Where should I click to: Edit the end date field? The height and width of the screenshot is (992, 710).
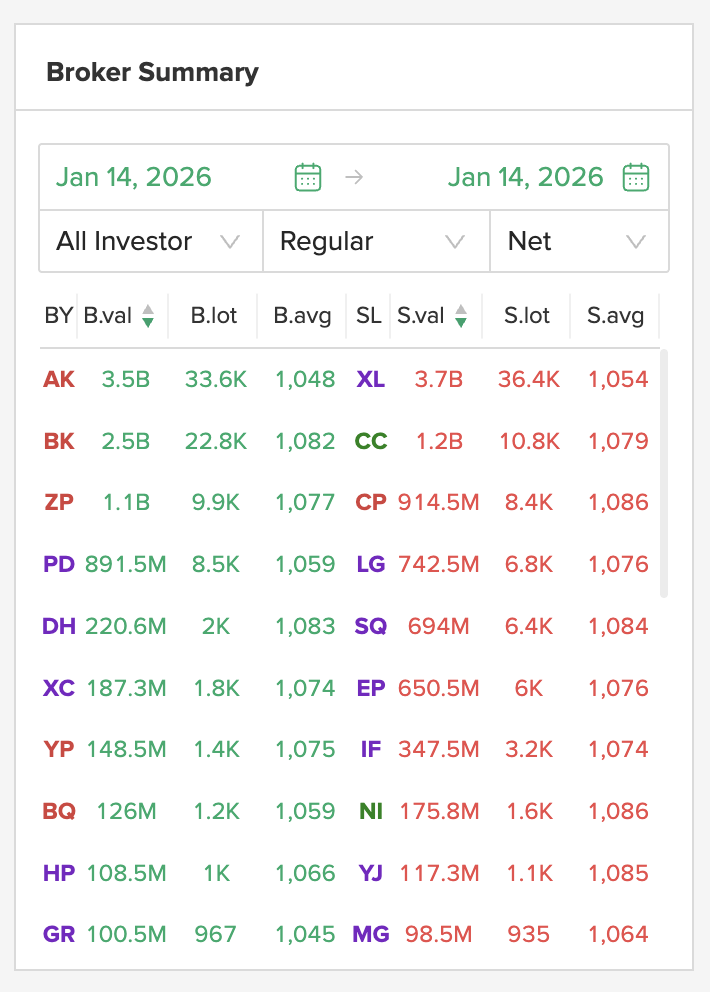(x=525, y=178)
